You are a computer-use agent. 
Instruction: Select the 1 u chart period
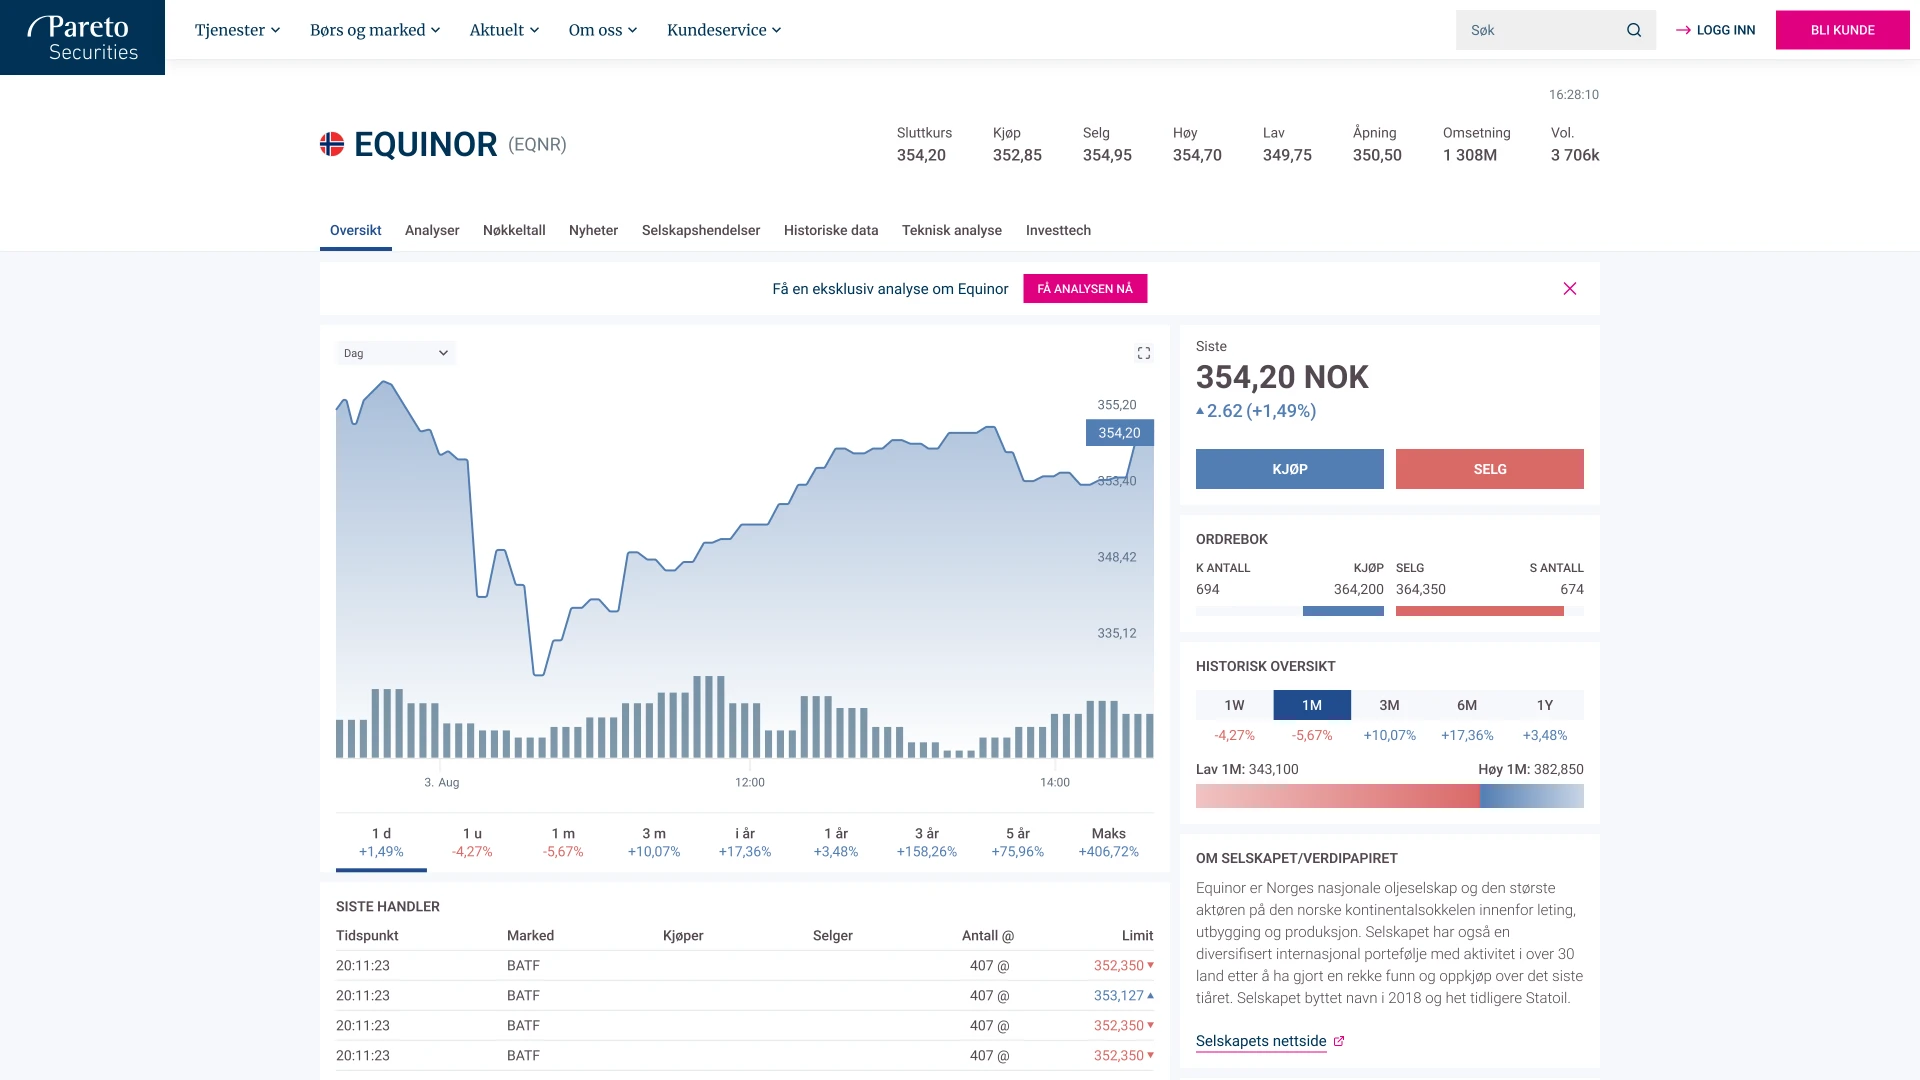tap(472, 842)
